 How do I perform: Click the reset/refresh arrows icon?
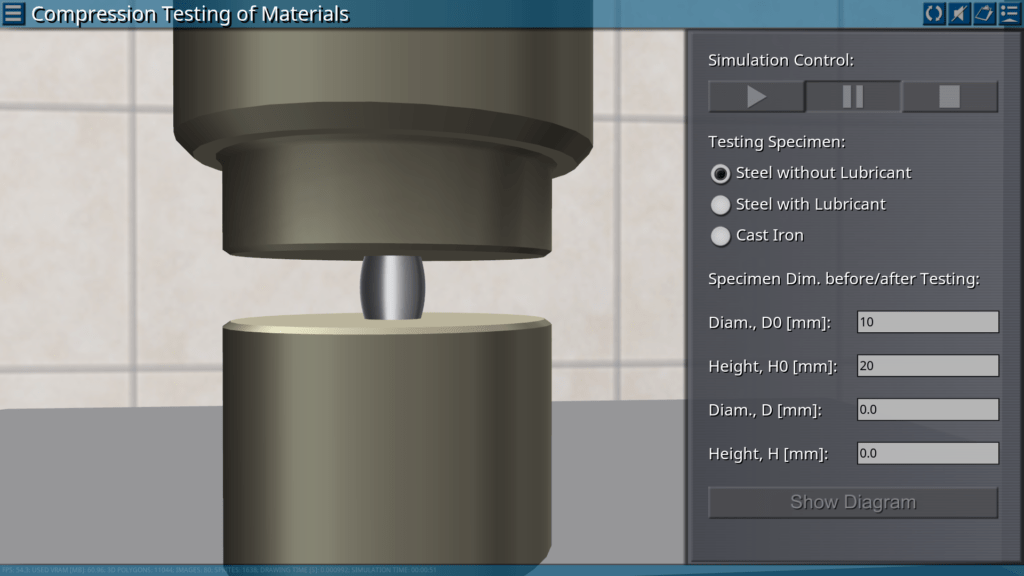click(x=934, y=14)
